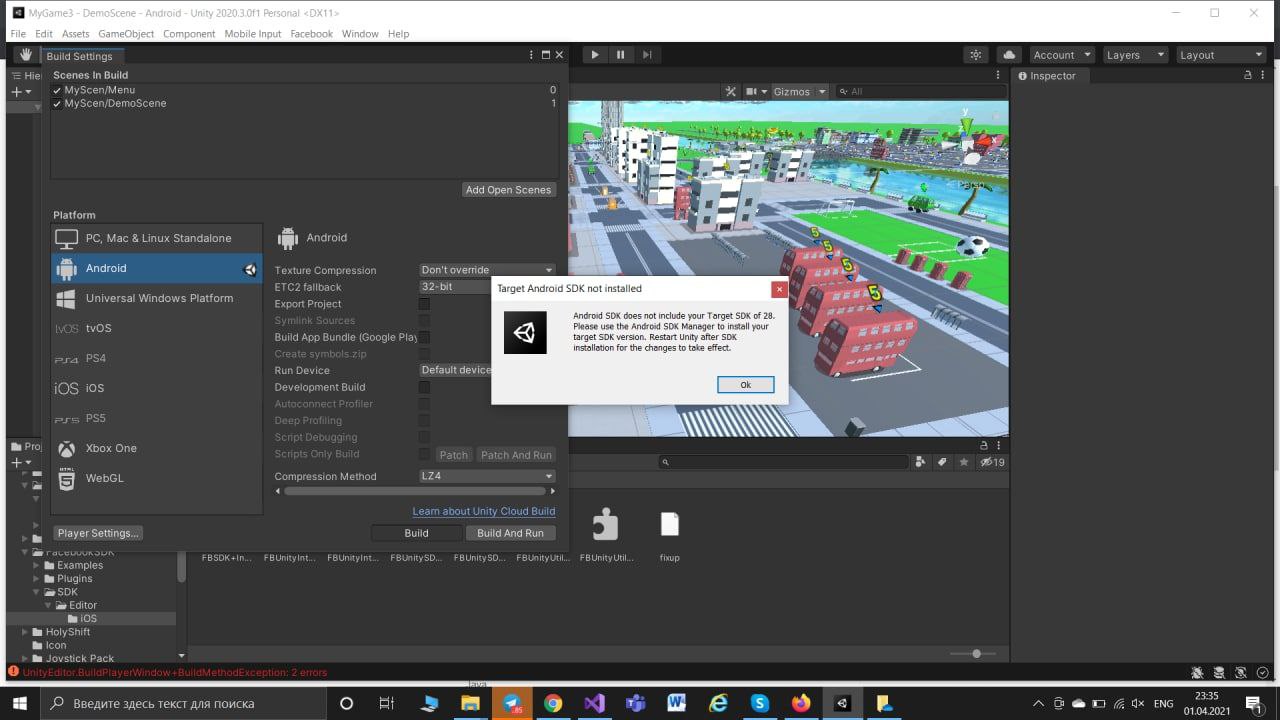Viewport: 1280px width, 720px height.
Task: Toggle Autoconnect Profiler checkbox
Action: [424, 404]
